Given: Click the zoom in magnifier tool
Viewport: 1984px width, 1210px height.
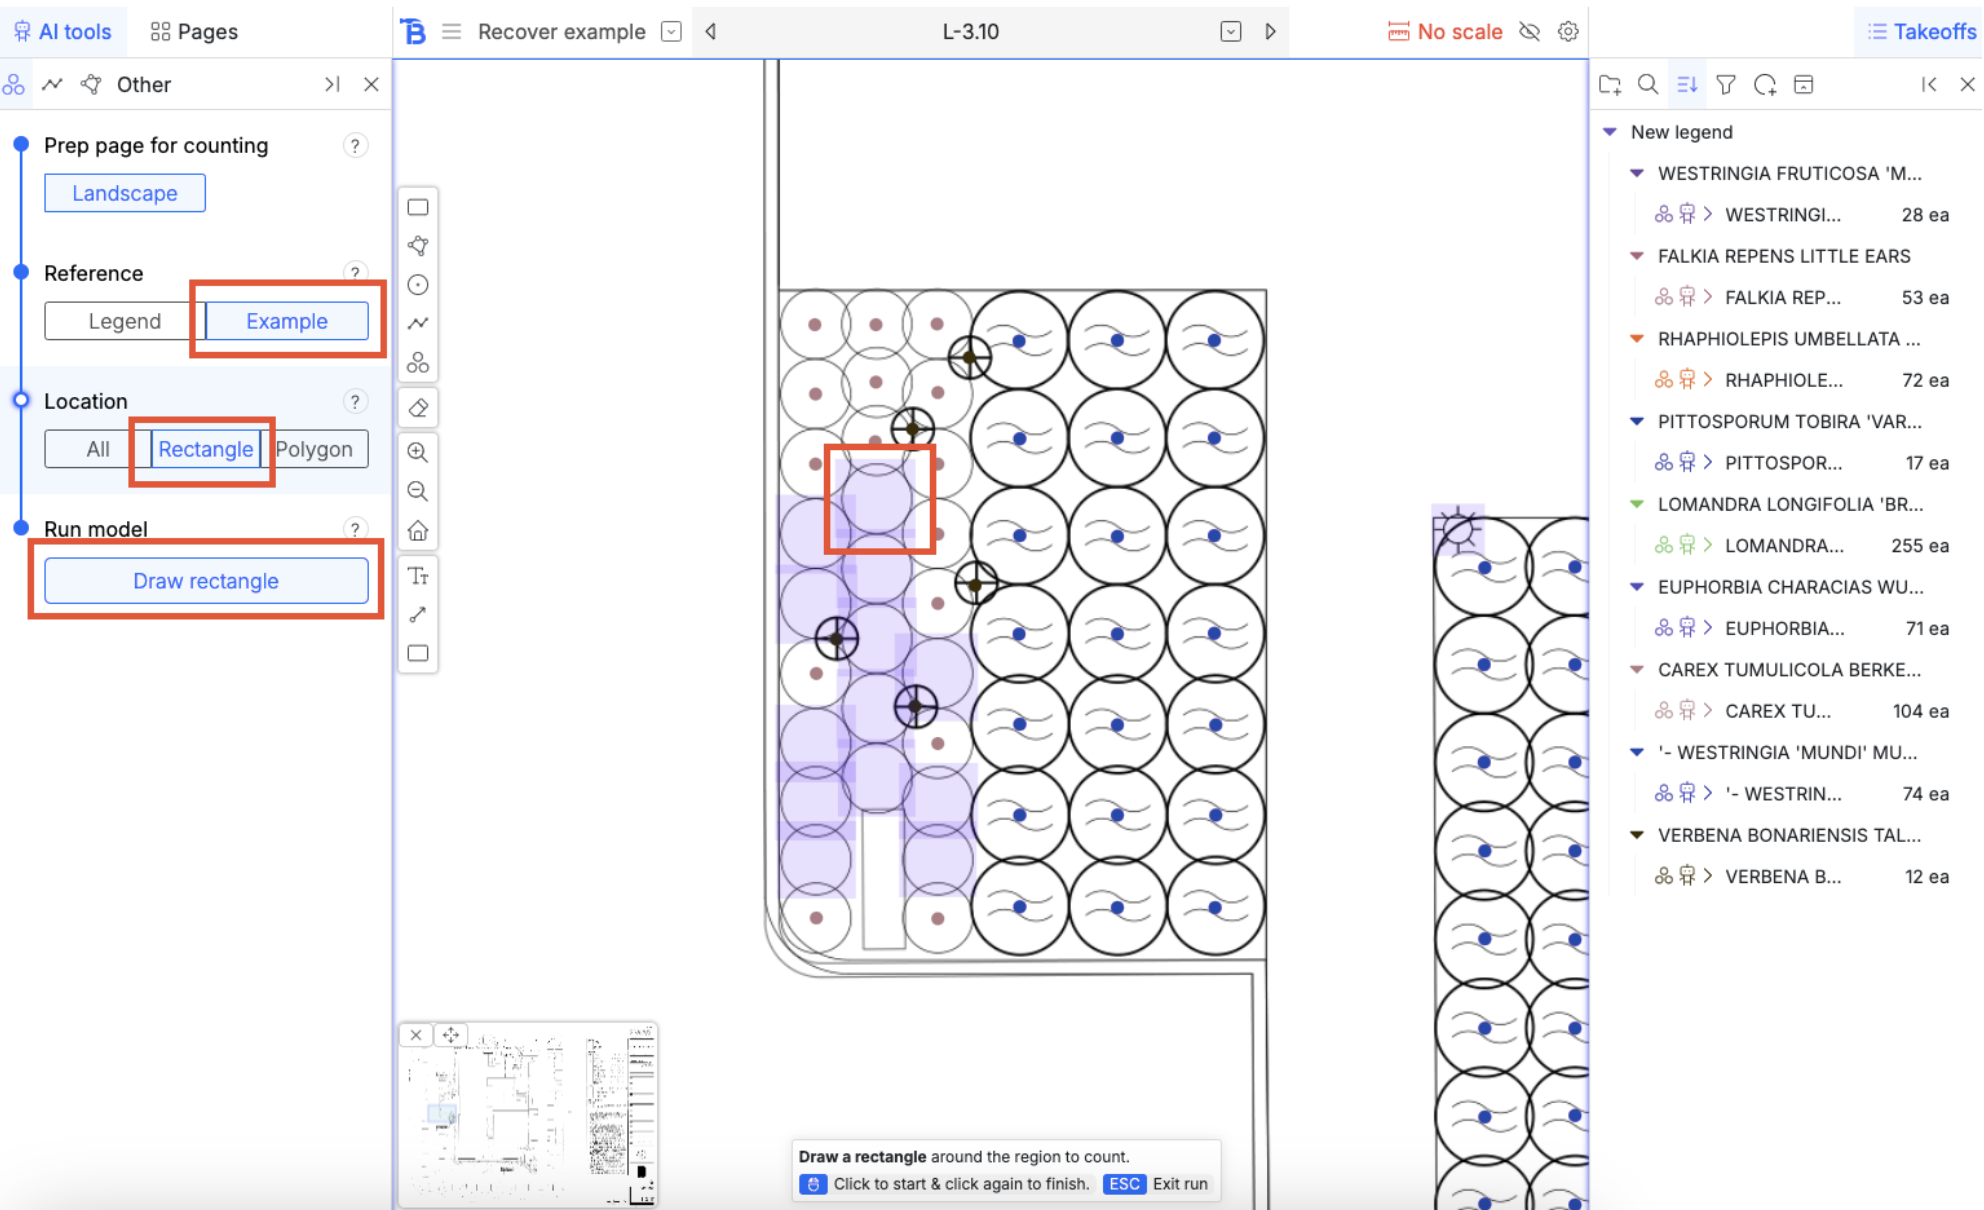Looking at the screenshot, I should coord(418,452).
